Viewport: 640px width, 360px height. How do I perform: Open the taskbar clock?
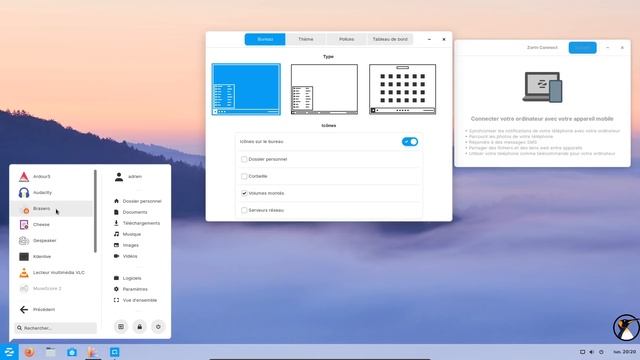click(624, 352)
